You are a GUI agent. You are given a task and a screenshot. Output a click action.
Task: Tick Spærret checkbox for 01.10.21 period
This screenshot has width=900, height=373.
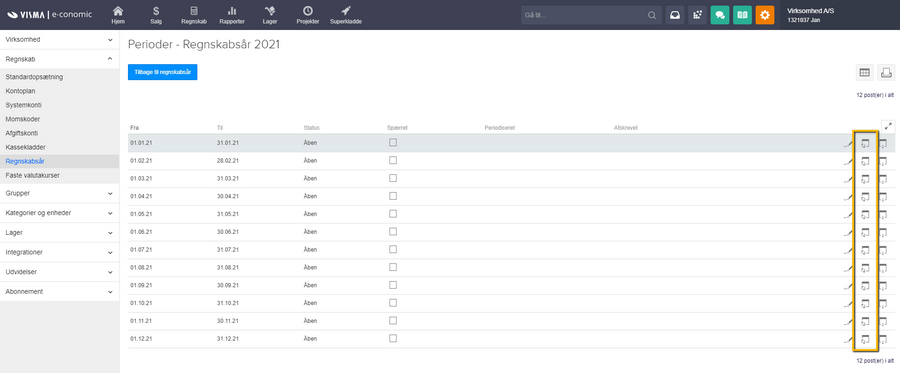pyautogui.click(x=393, y=302)
